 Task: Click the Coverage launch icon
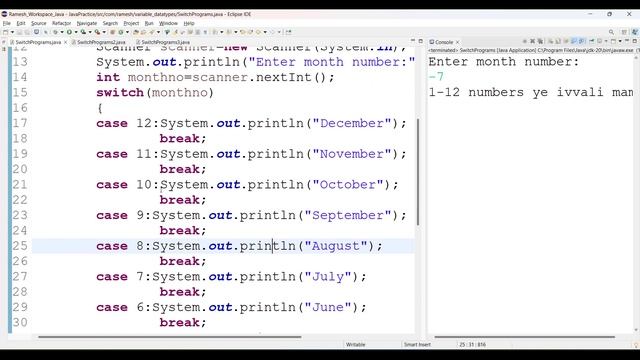[83, 32]
